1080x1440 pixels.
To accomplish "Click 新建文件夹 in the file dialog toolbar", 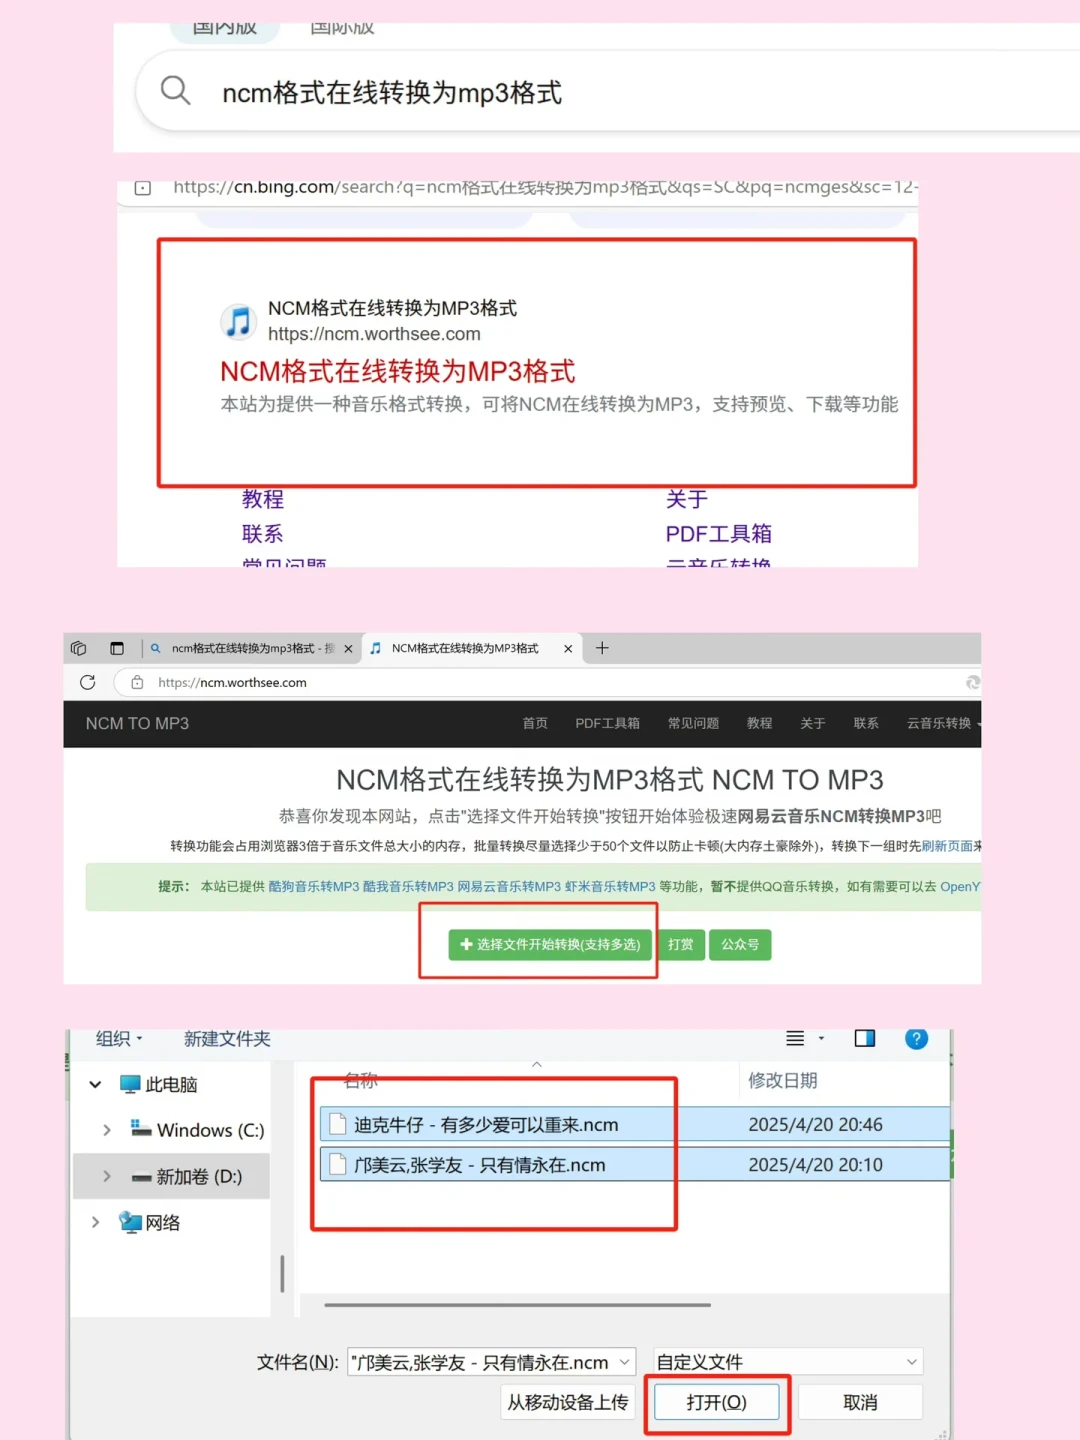I will pyautogui.click(x=227, y=1039).
